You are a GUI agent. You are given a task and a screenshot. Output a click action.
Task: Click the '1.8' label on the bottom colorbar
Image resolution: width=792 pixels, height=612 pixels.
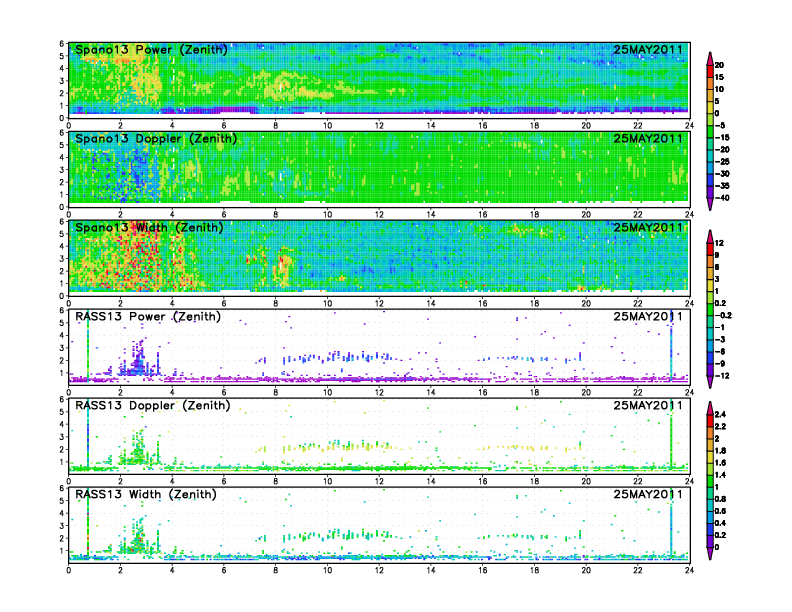click(720, 451)
